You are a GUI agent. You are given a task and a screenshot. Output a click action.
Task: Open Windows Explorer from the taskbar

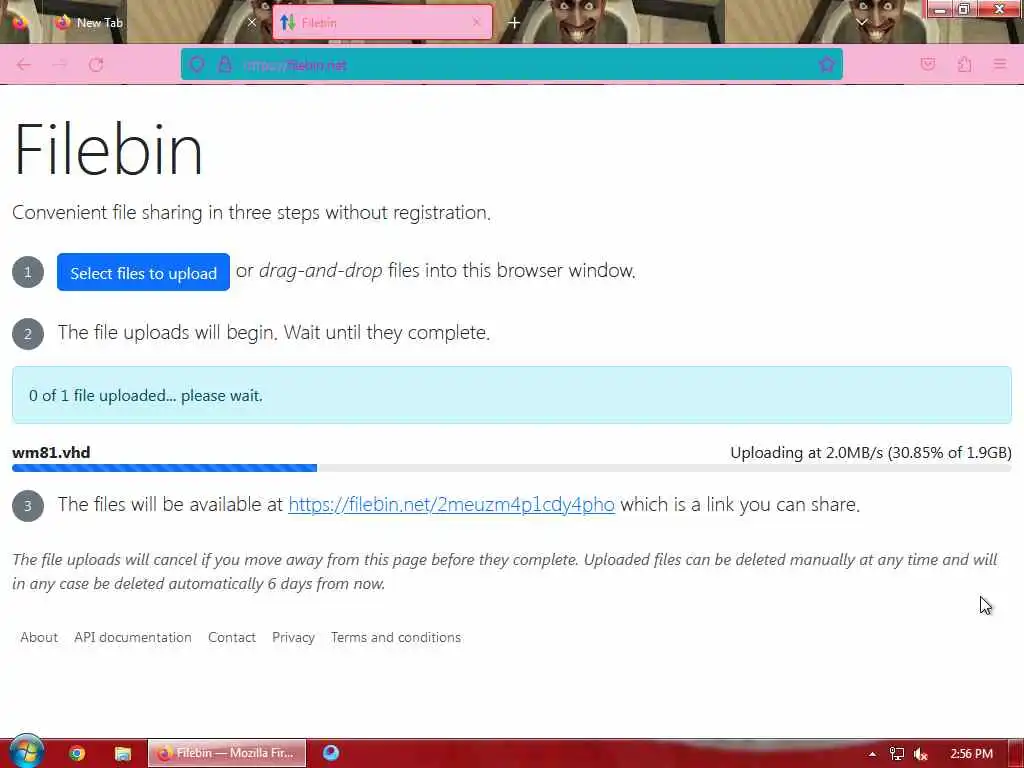point(122,753)
